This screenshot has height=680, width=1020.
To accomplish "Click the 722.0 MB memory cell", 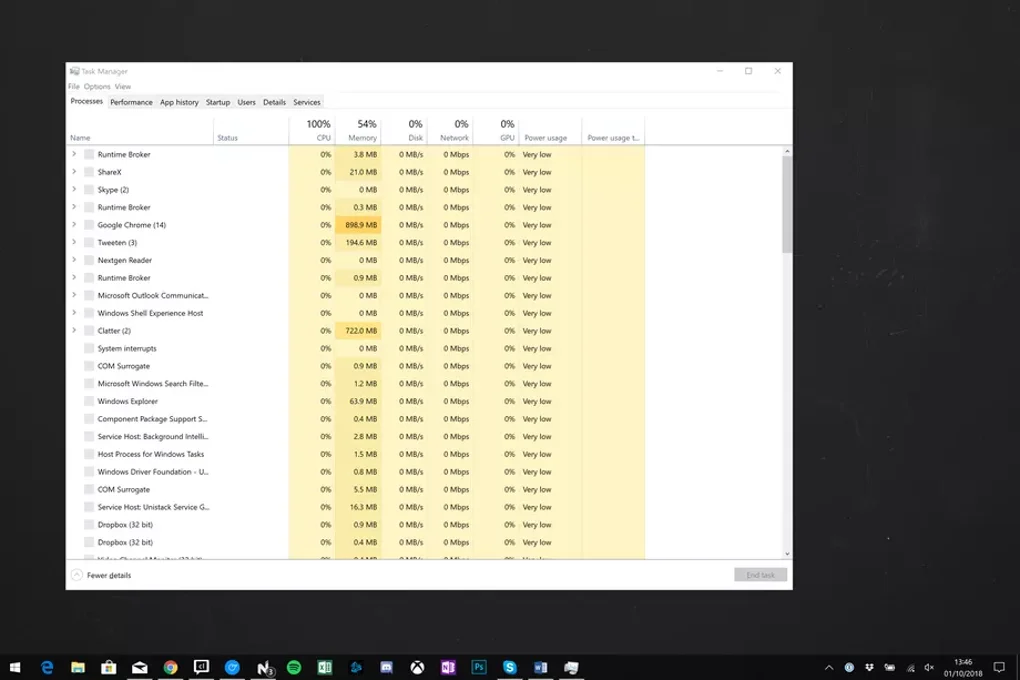I will [358, 331].
